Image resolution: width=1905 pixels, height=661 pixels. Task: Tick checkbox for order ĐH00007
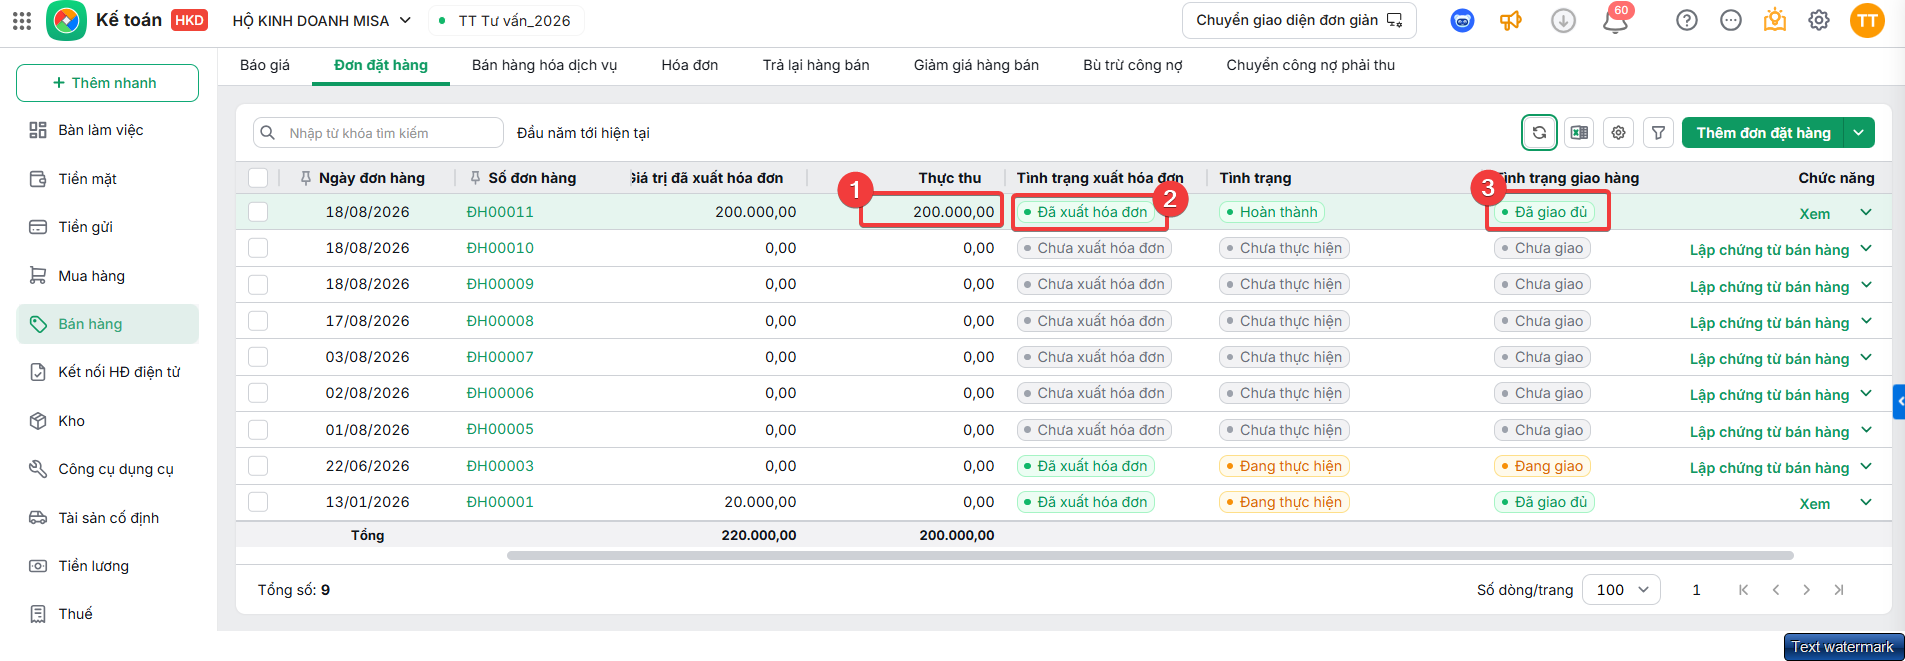258,357
